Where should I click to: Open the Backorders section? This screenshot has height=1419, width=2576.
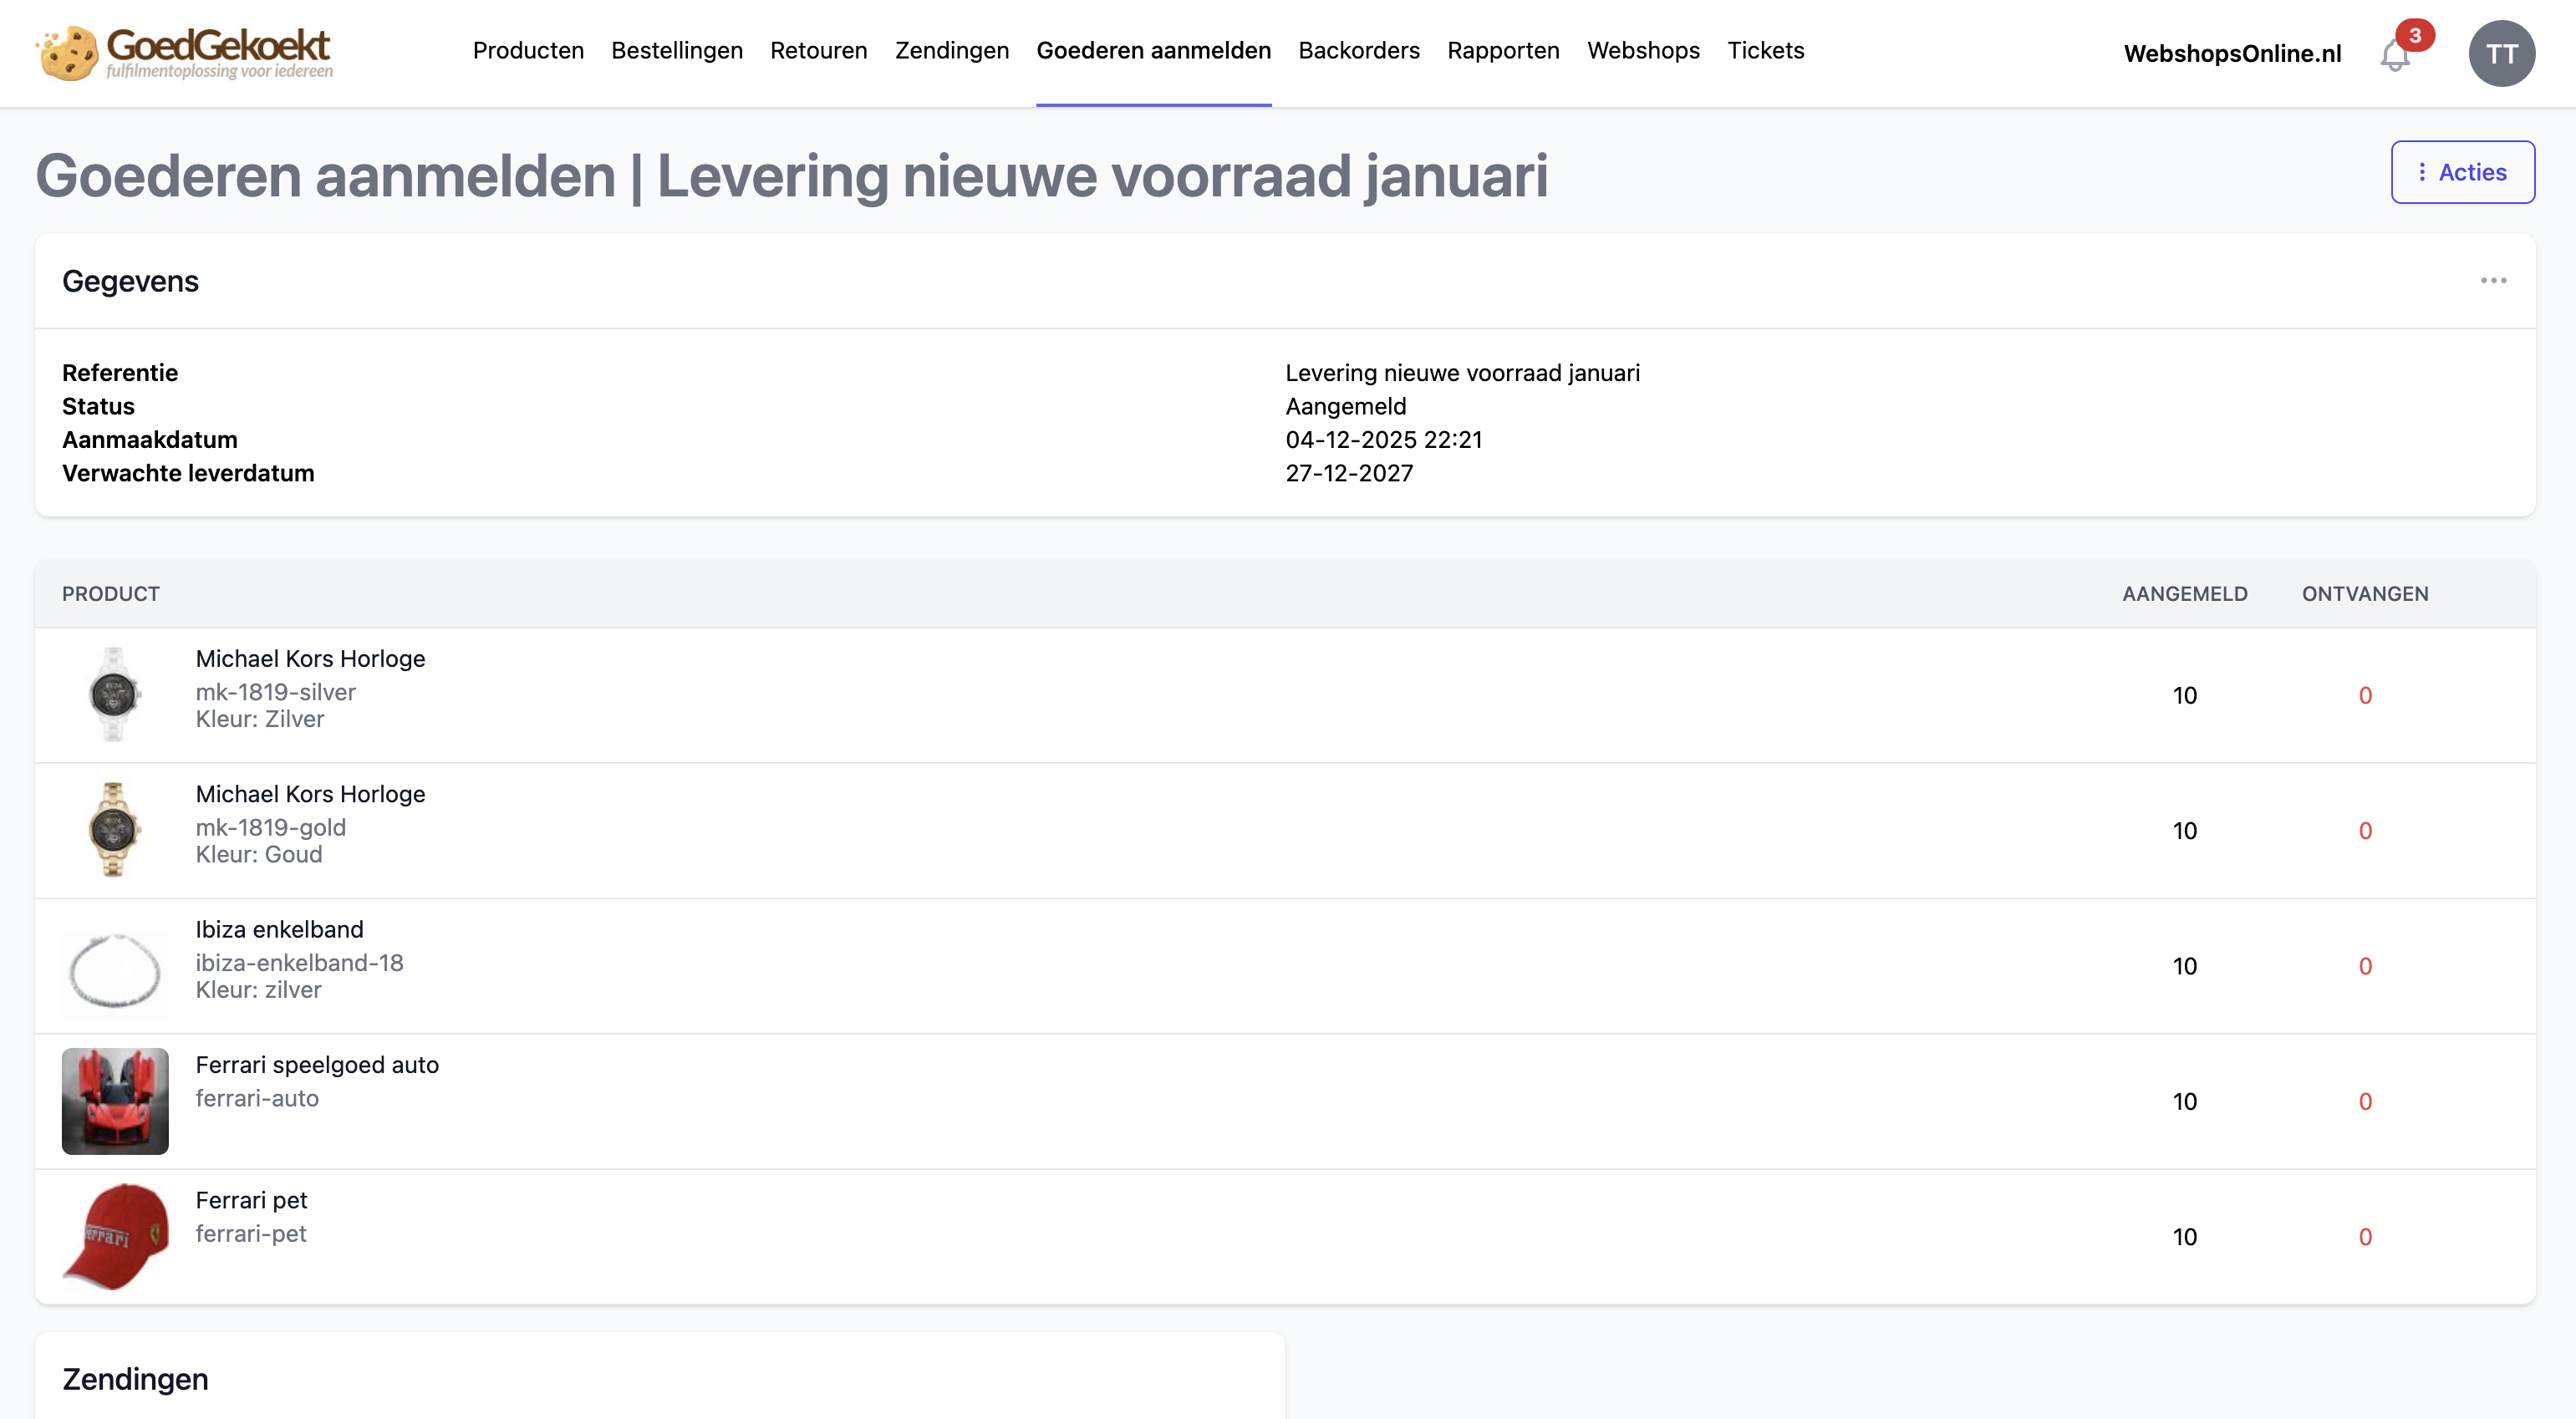pyautogui.click(x=1358, y=51)
